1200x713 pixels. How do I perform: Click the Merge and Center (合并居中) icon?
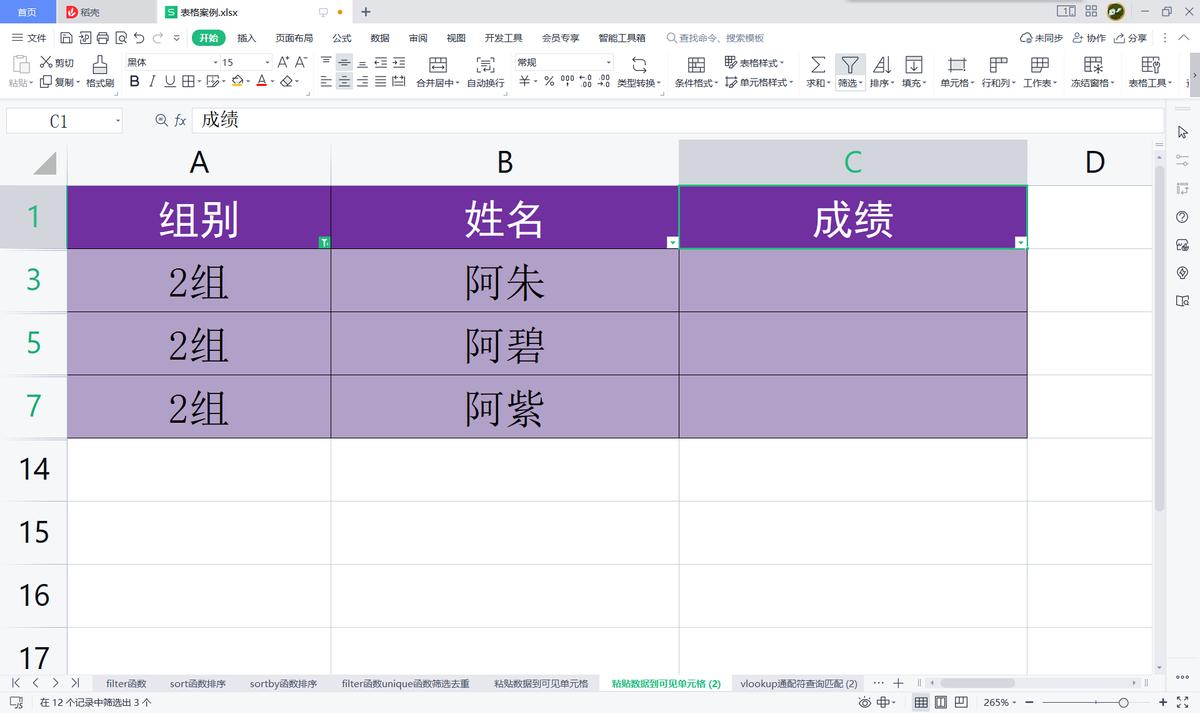click(x=437, y=68)
